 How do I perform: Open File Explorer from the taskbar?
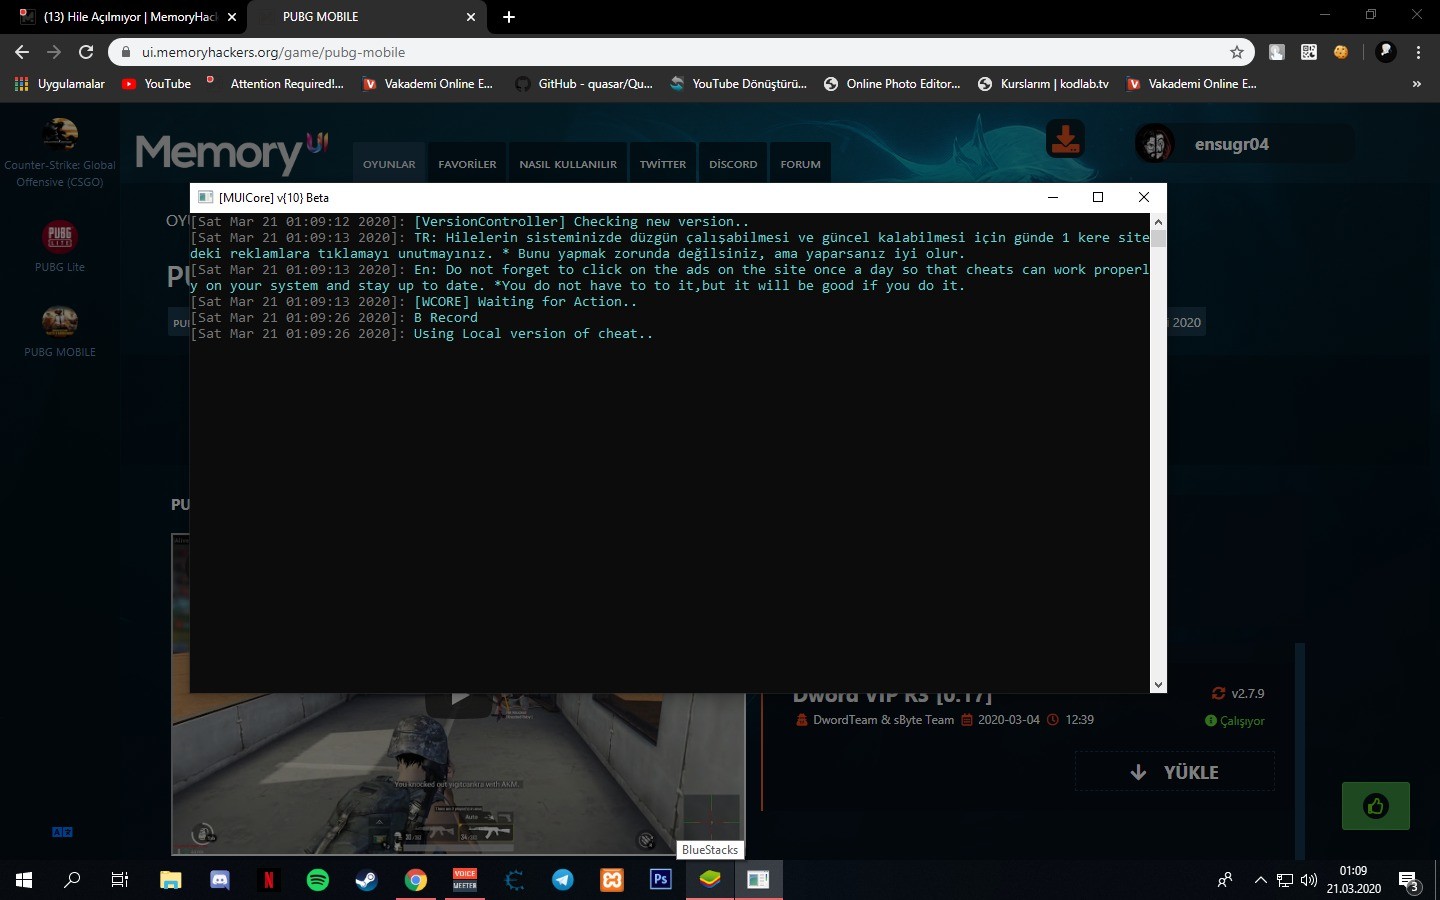tap(171, 880)
